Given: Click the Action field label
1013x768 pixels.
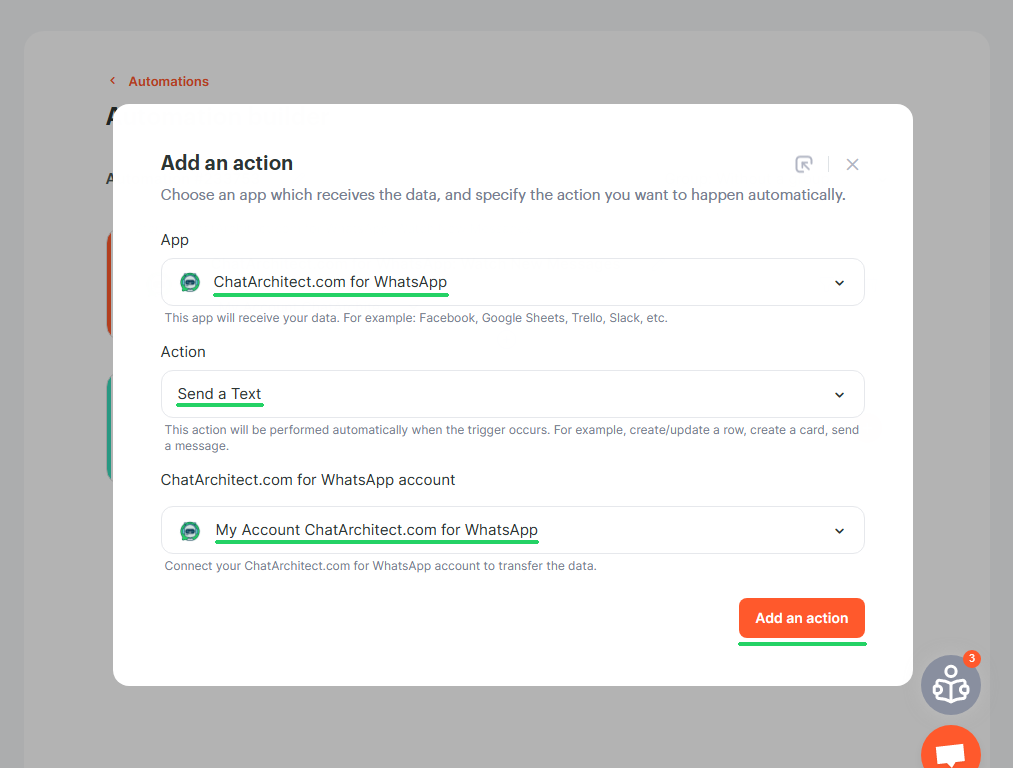Looking at the screenshot, I should [x=183, y=351].
